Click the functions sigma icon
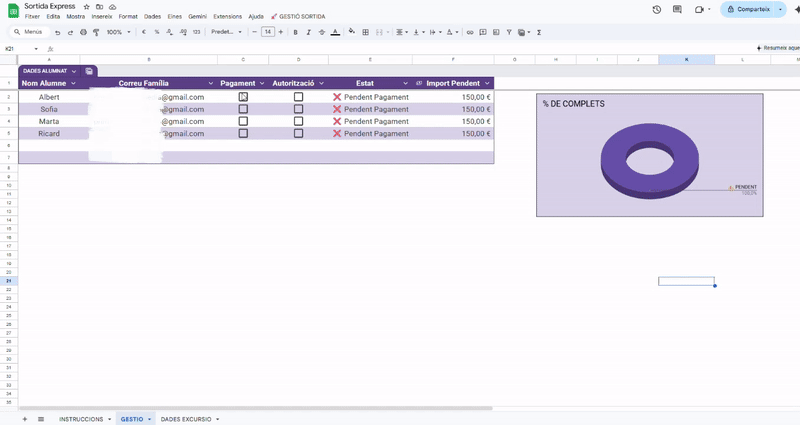The width and height of the screenshot is (800, 425). pyautogui.click(x=539, y=32)
